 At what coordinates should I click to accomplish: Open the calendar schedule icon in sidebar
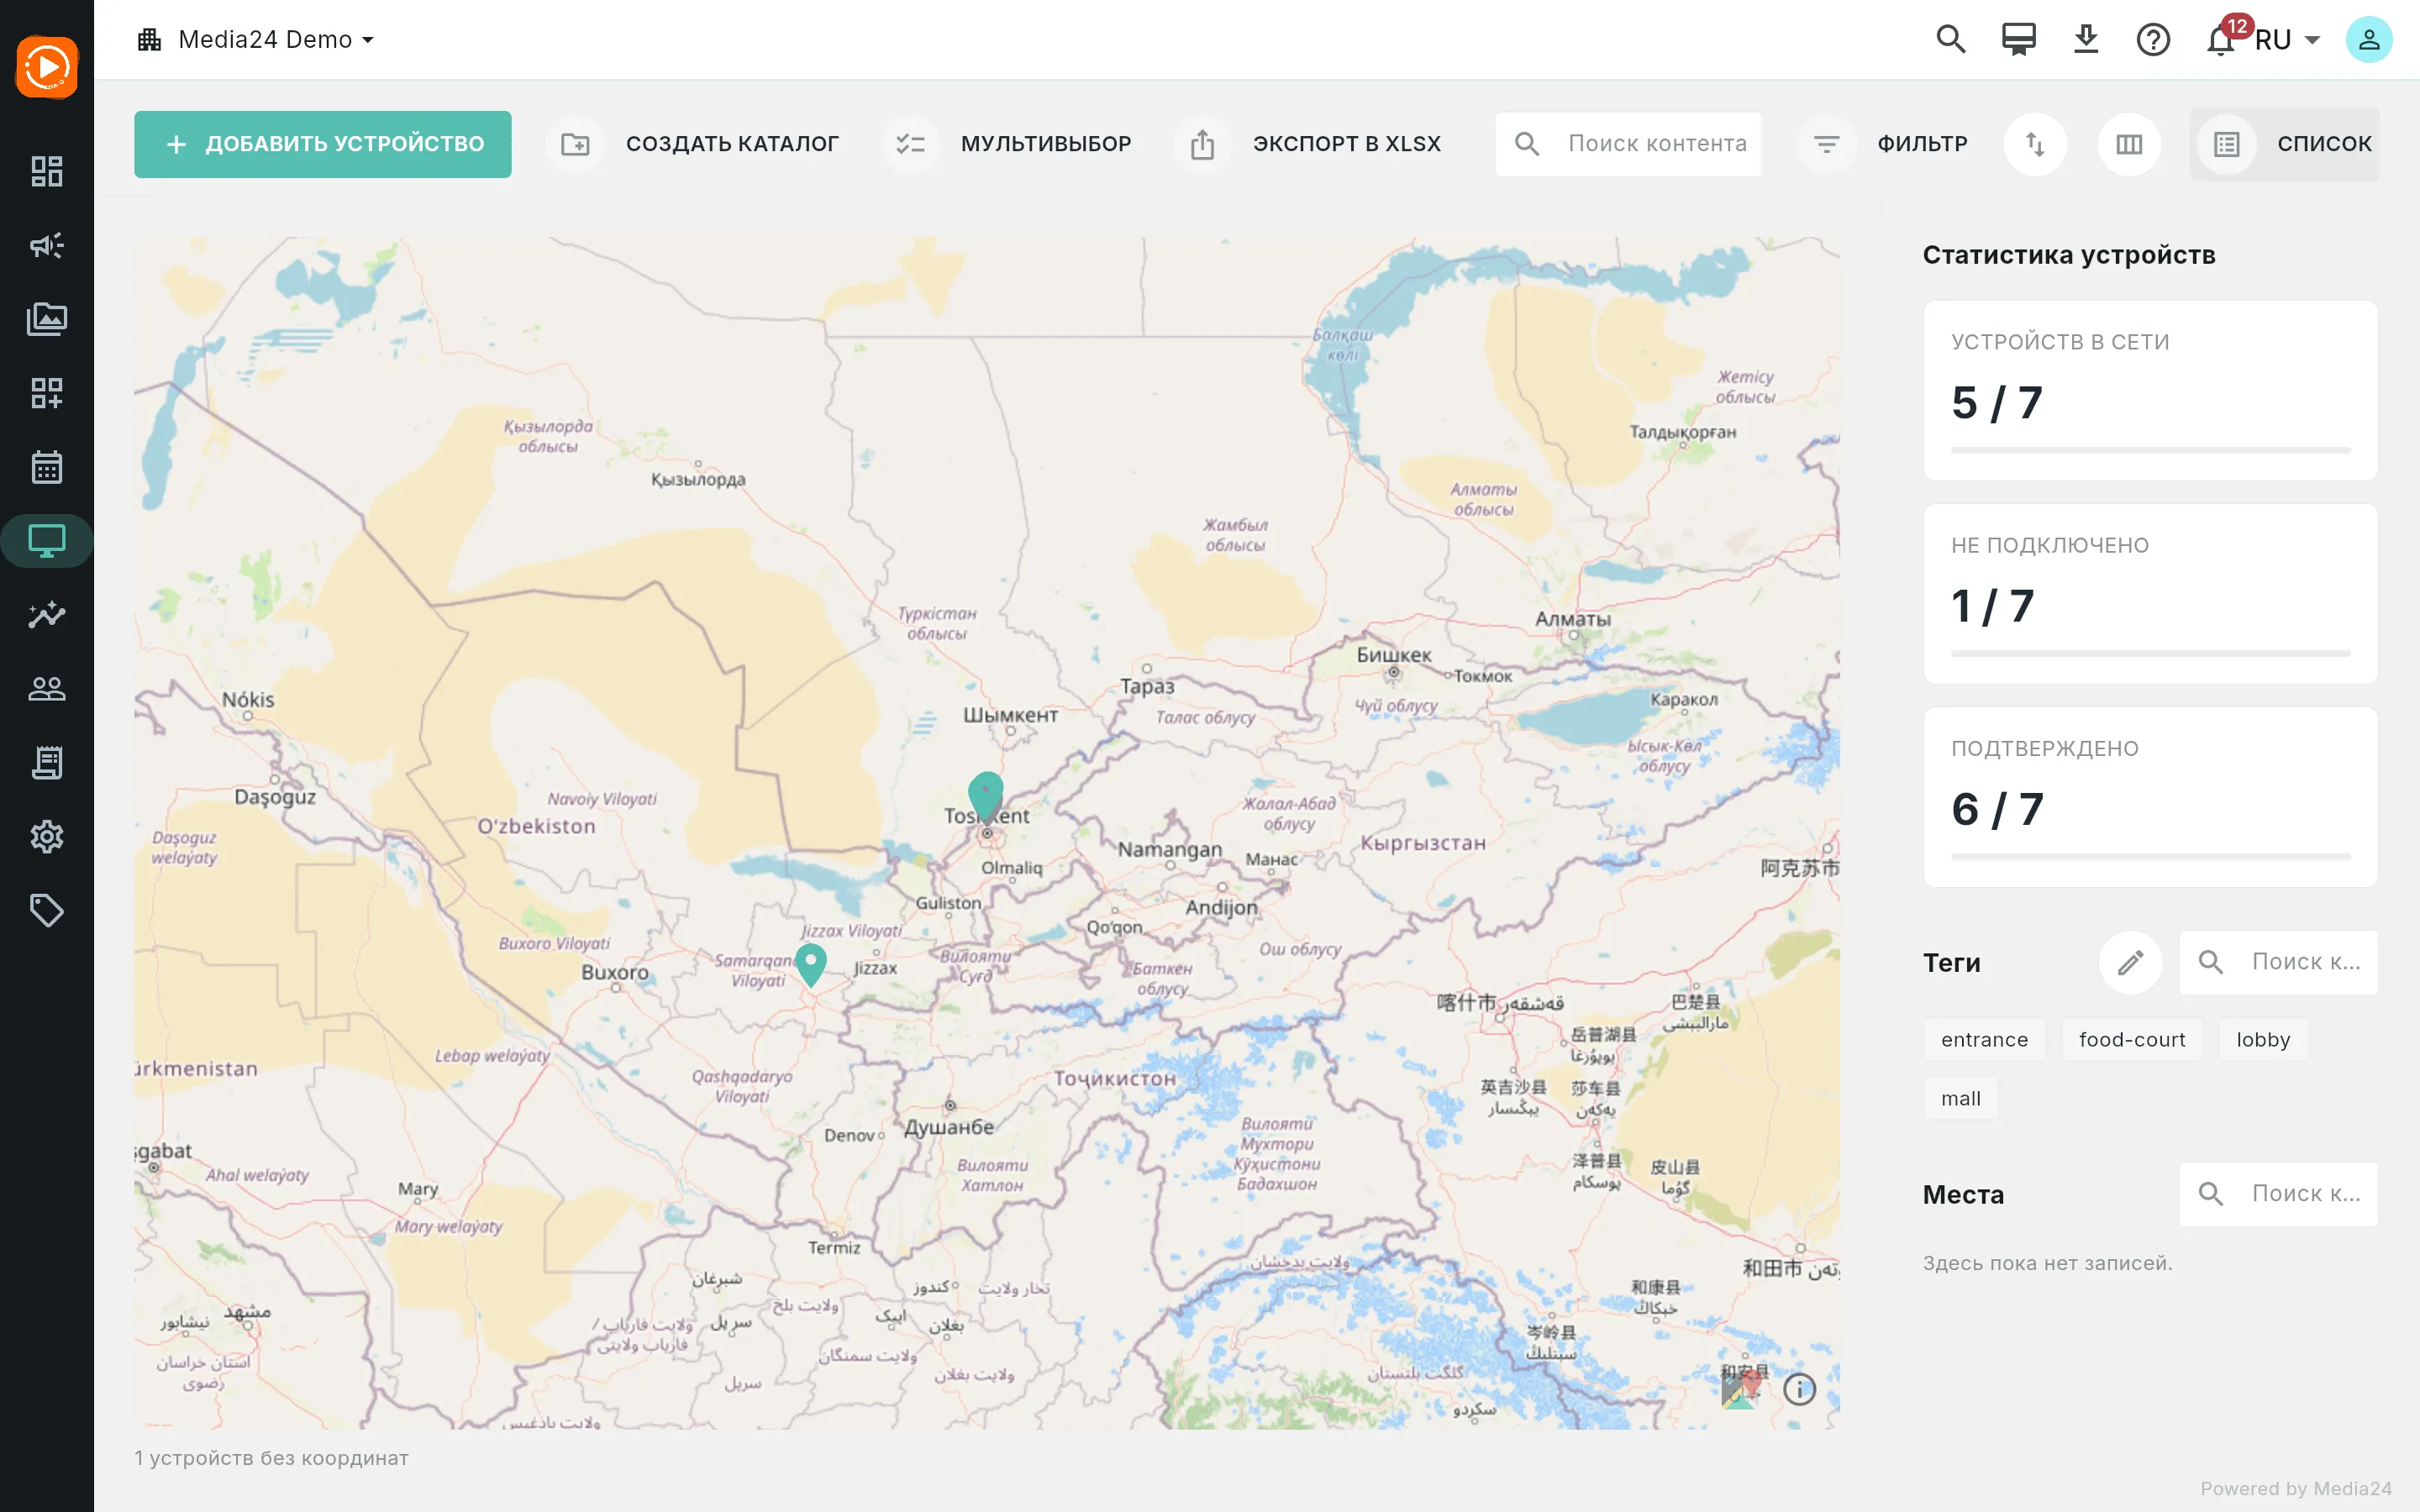coord(47,467)
